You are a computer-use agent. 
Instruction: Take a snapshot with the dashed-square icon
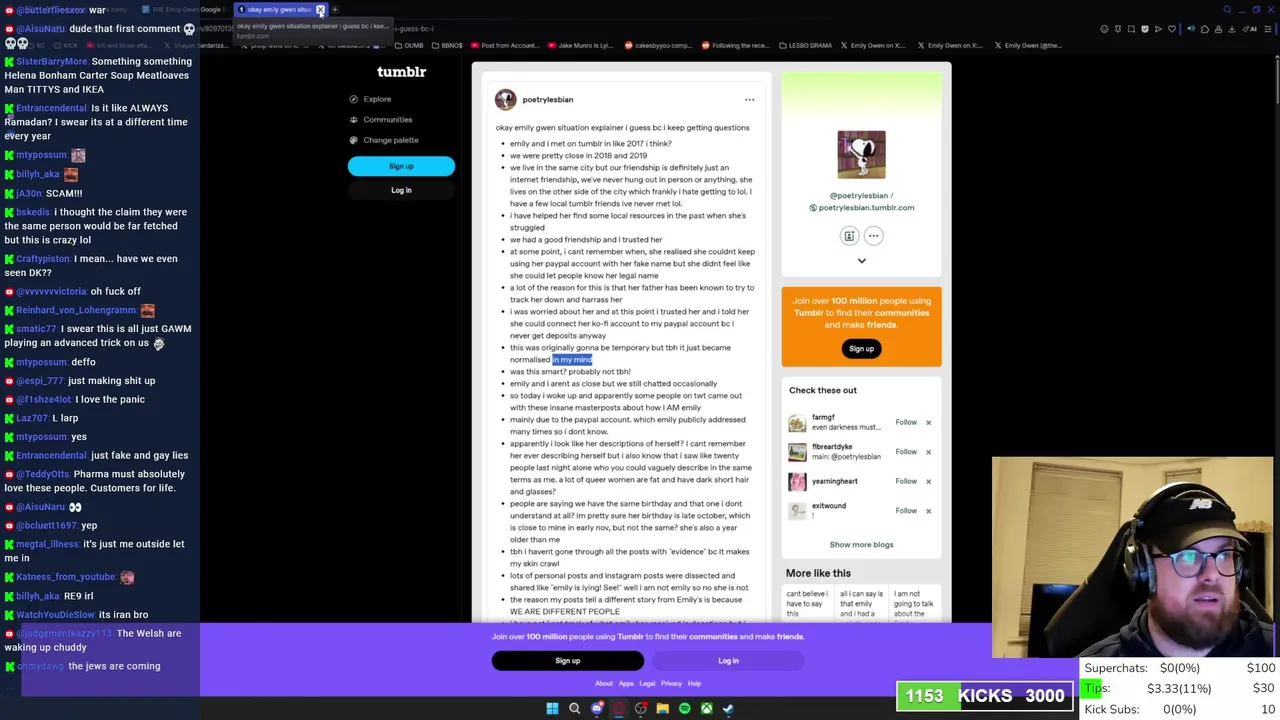(x=1131, y=29)
